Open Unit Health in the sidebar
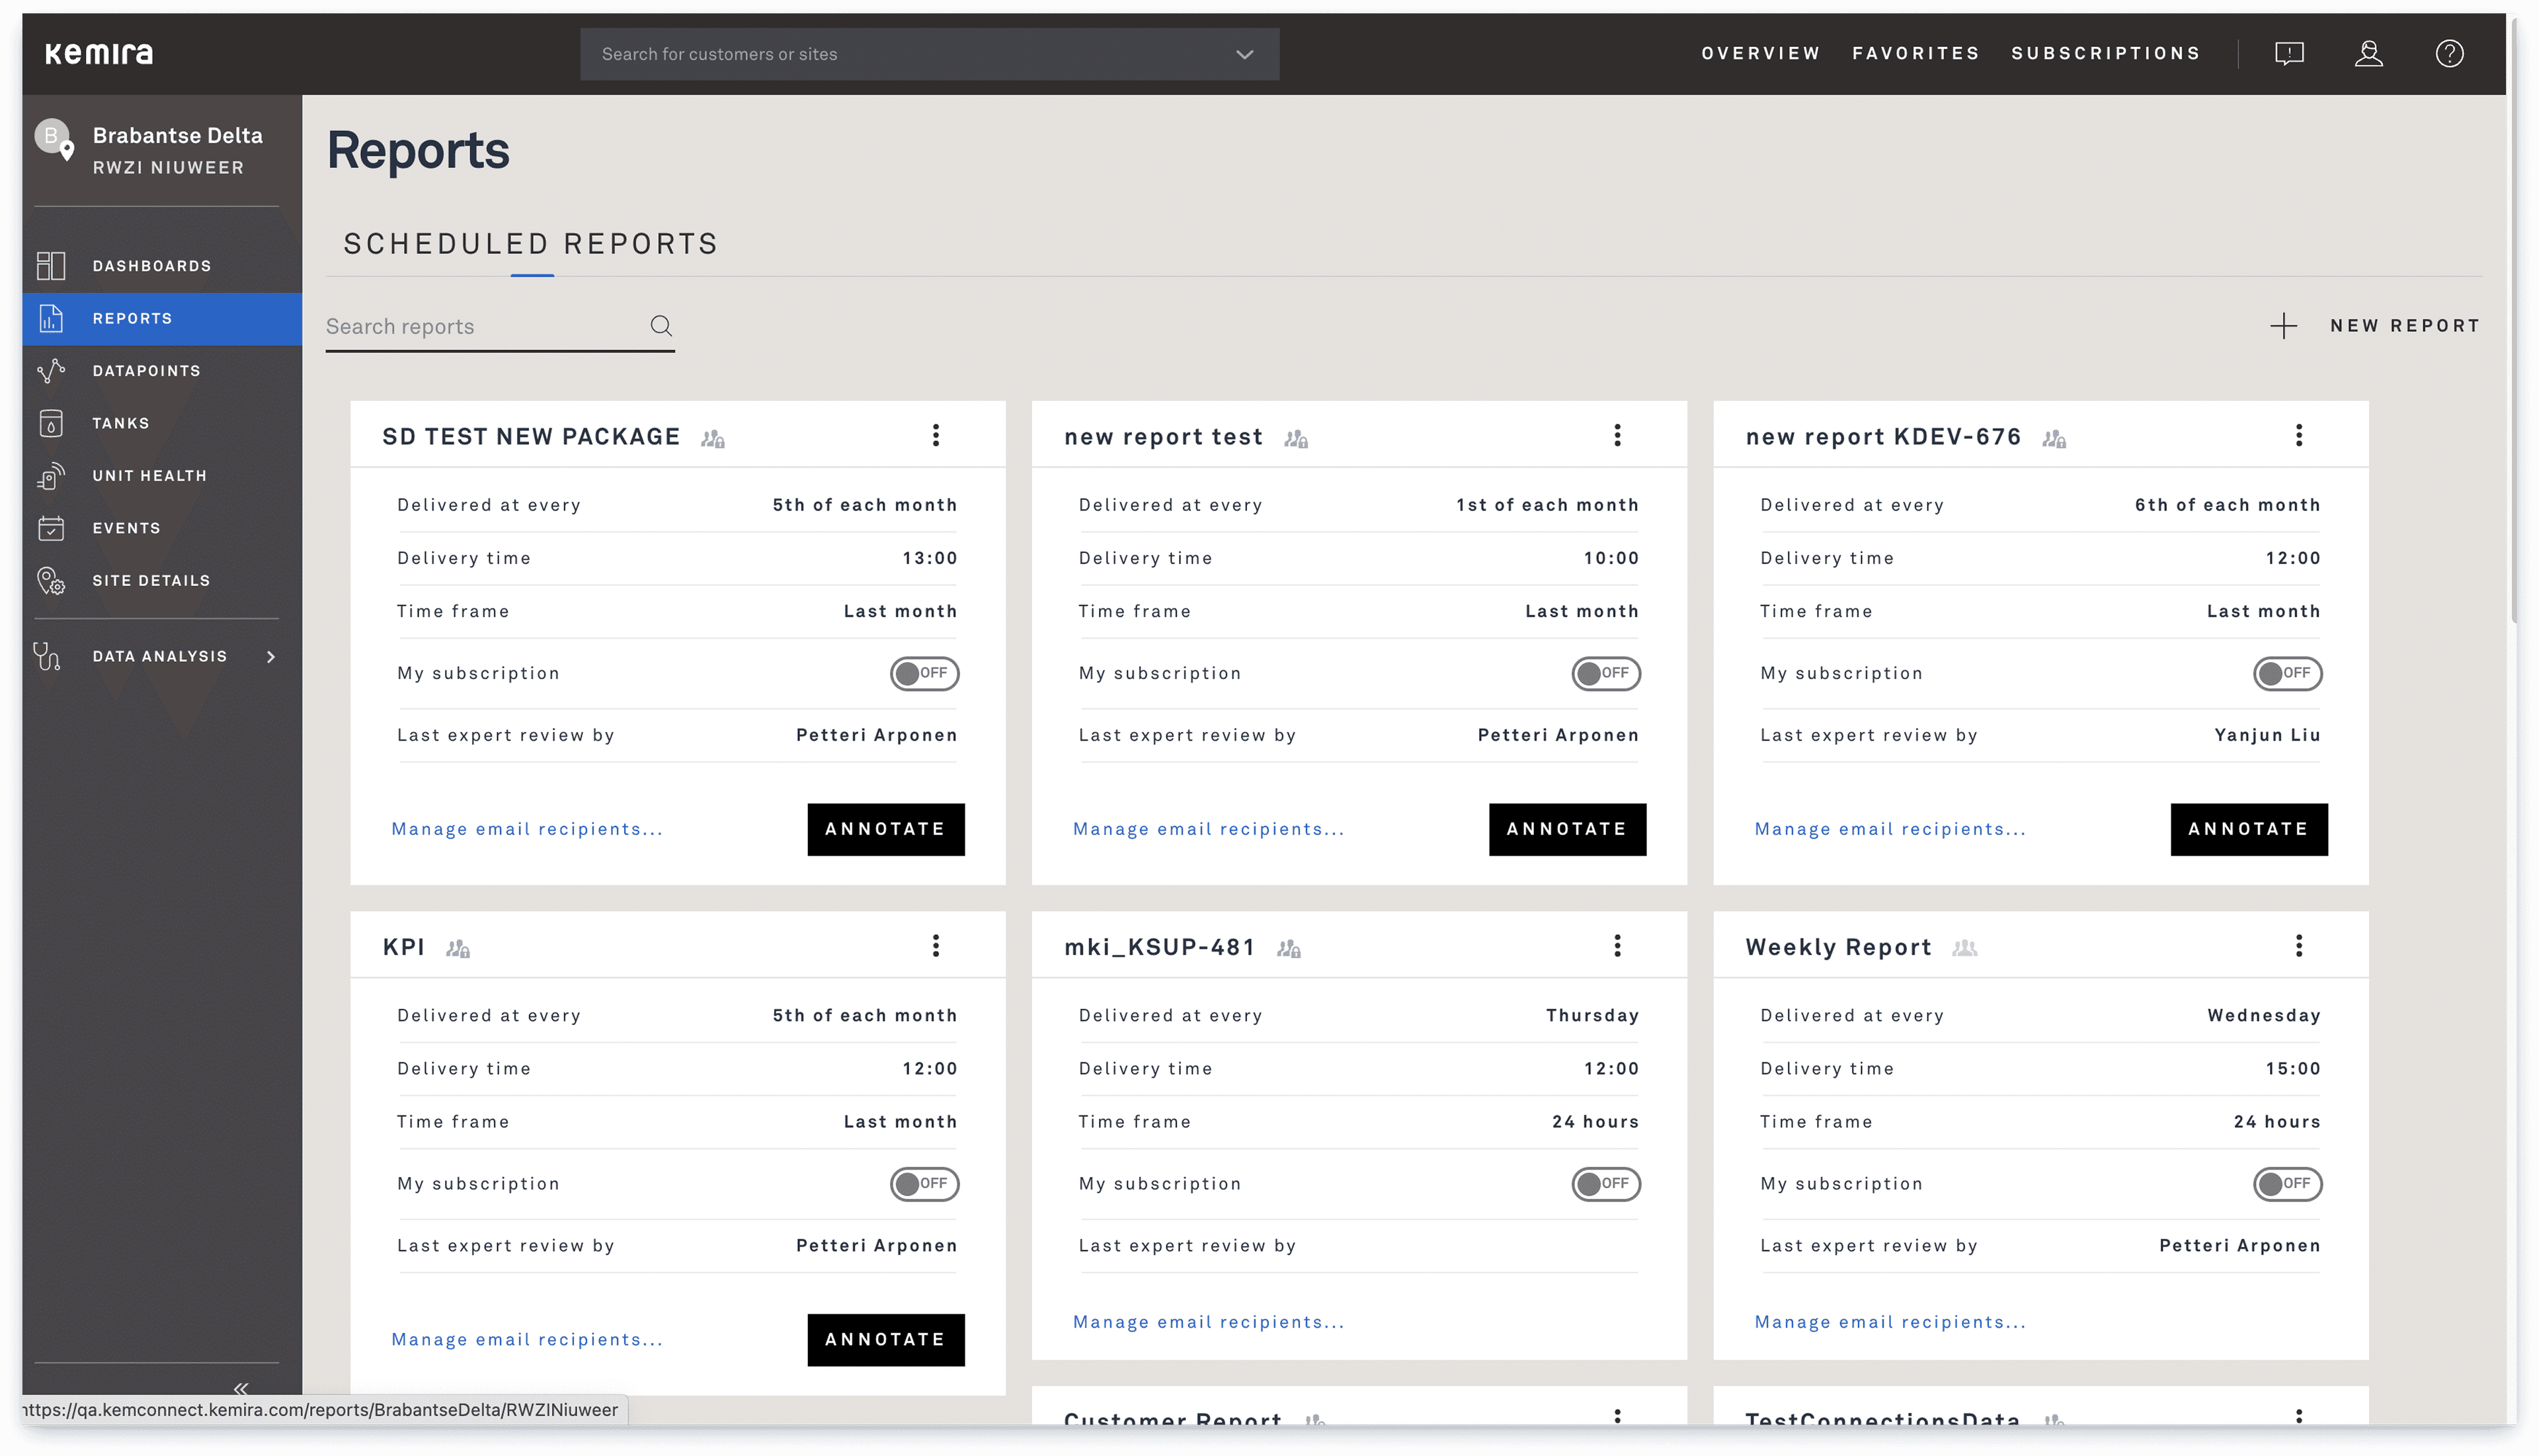Viewport: 2539px width, 1456px height. point(149,476)
